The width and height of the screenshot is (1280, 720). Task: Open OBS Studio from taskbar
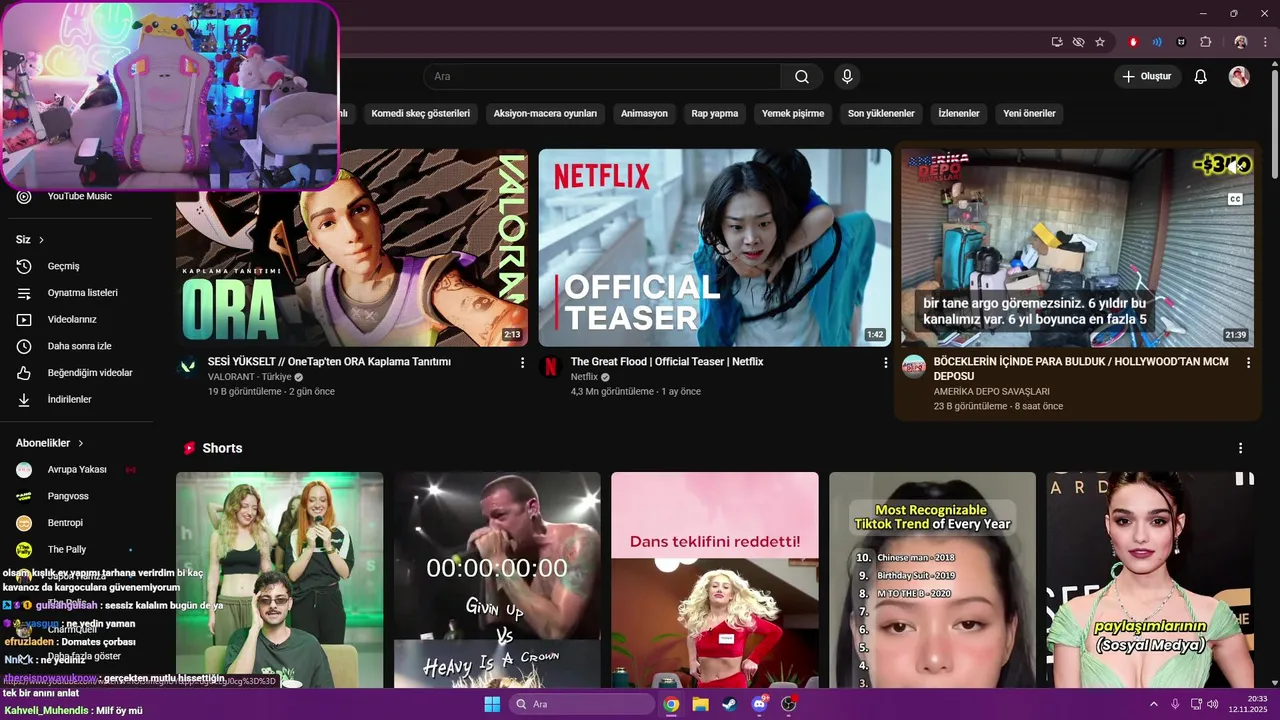pyautogui.click(x=788, y=704)
